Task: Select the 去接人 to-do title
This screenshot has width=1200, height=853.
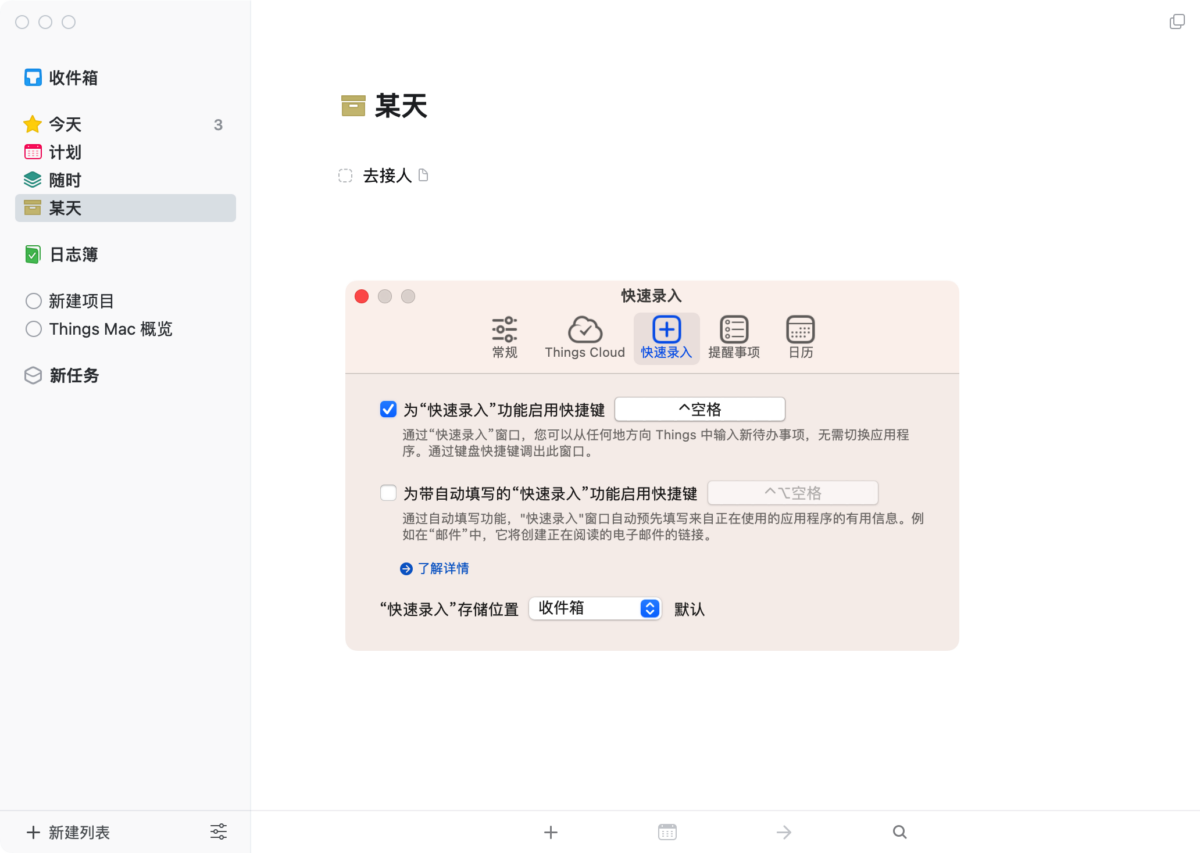Action: pyautogui.click(x=387, y=176)
